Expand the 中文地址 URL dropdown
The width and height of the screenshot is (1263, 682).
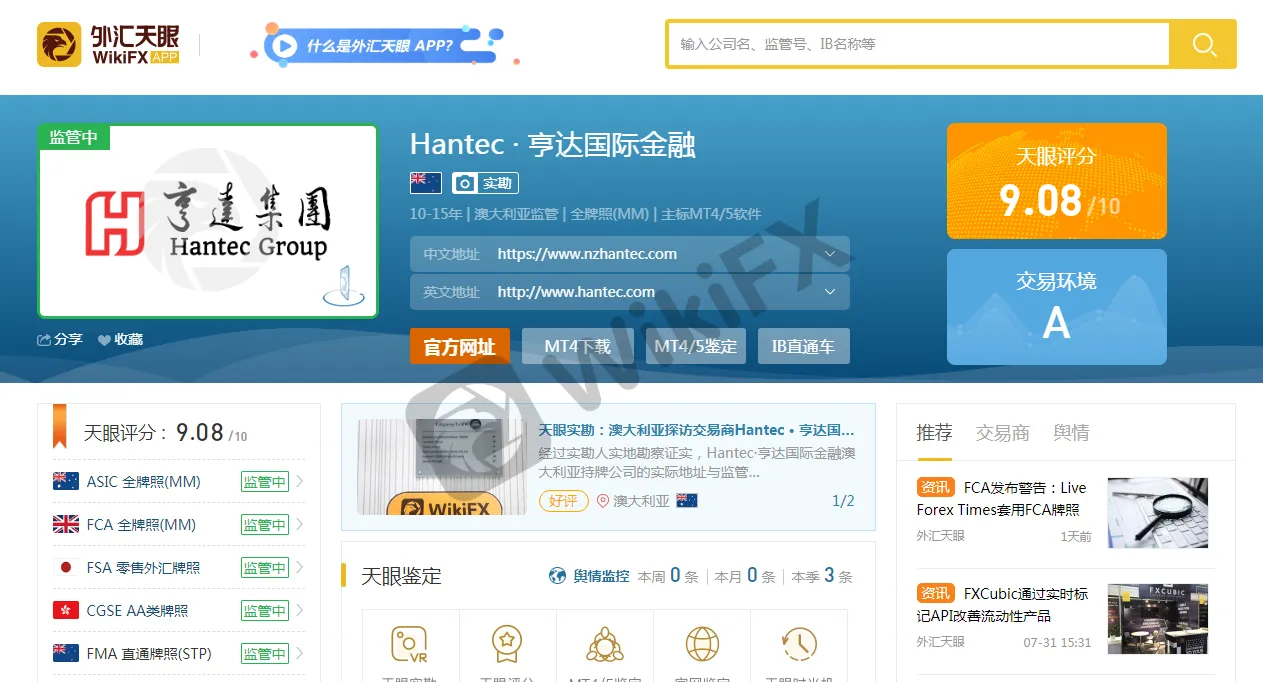(830, 254)
